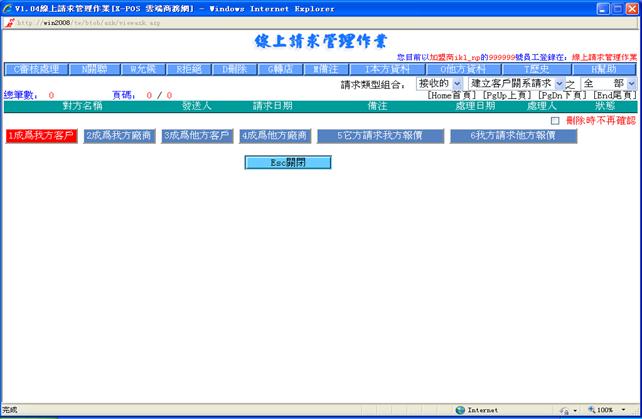Click the Internet Explorer icon in title bar

tap(8, 8)
